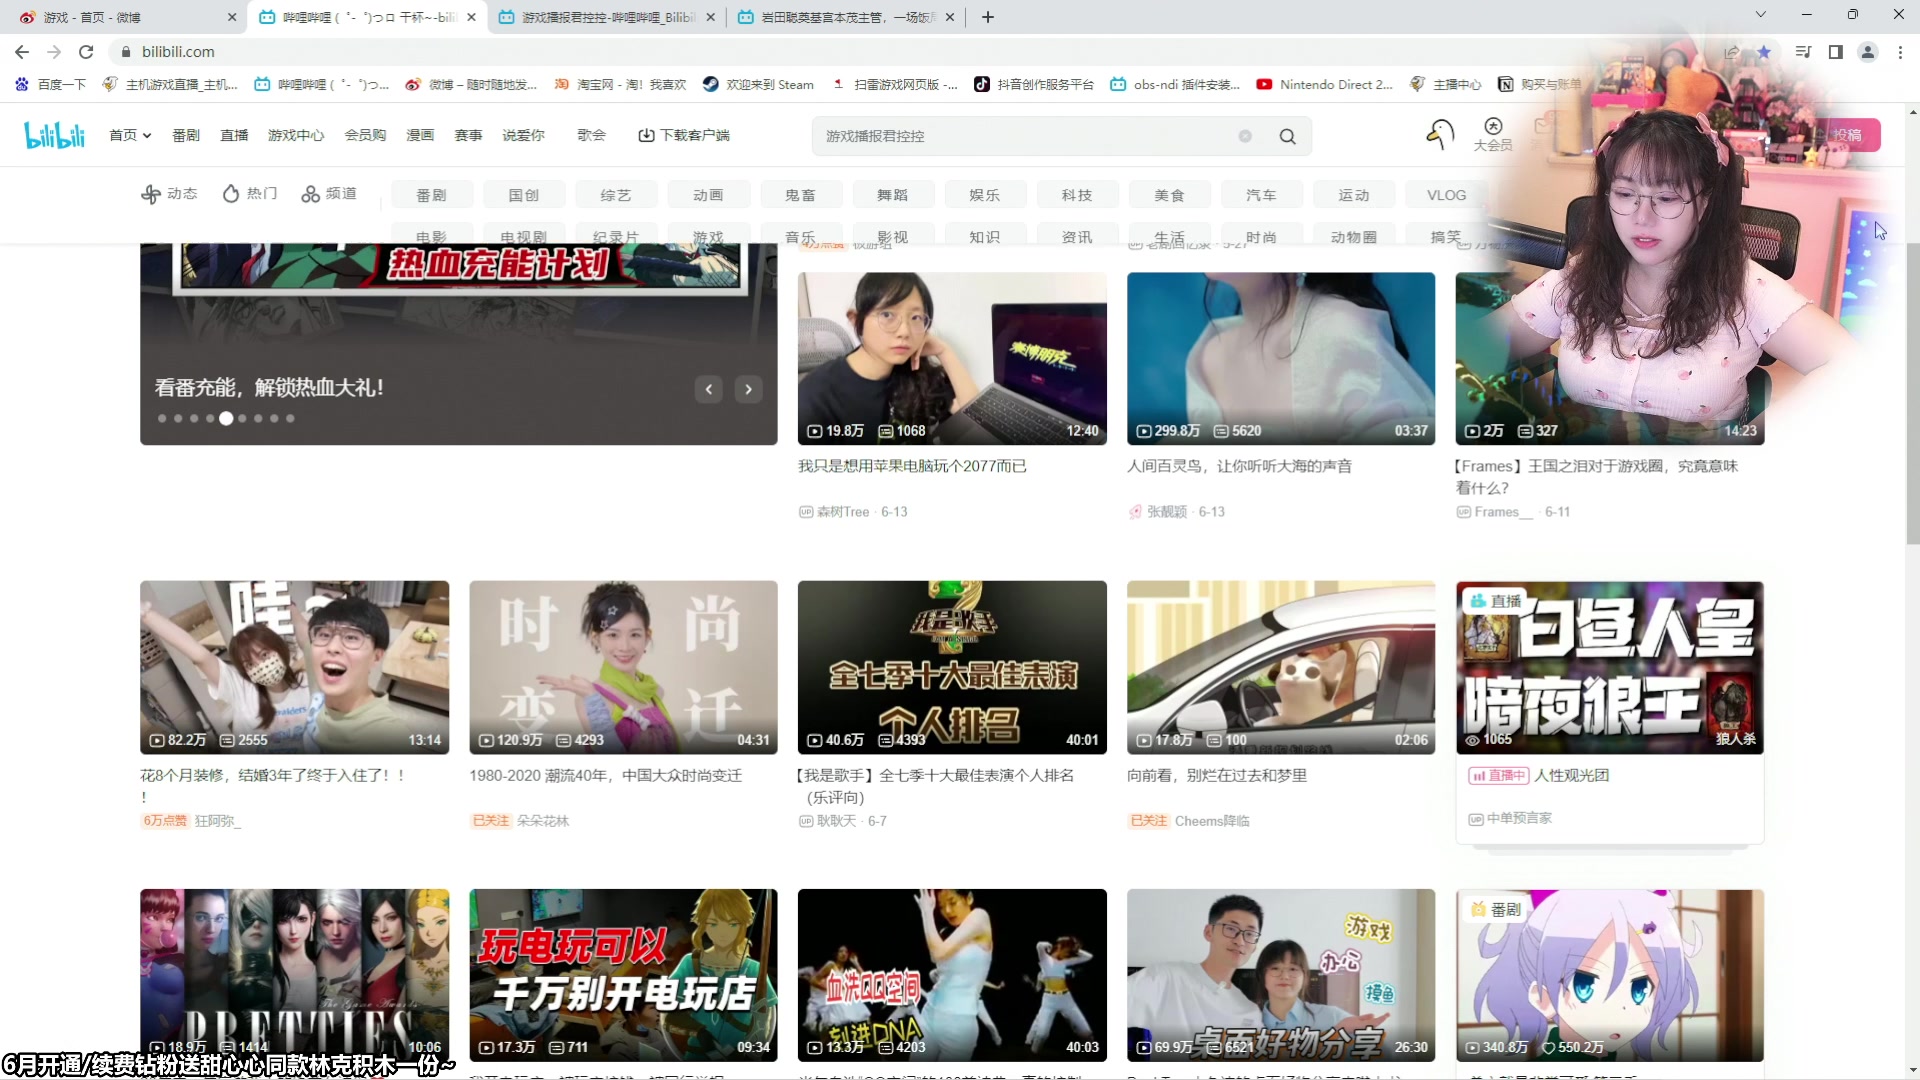Select 舞蹈 category

click(x=892, y=195)
